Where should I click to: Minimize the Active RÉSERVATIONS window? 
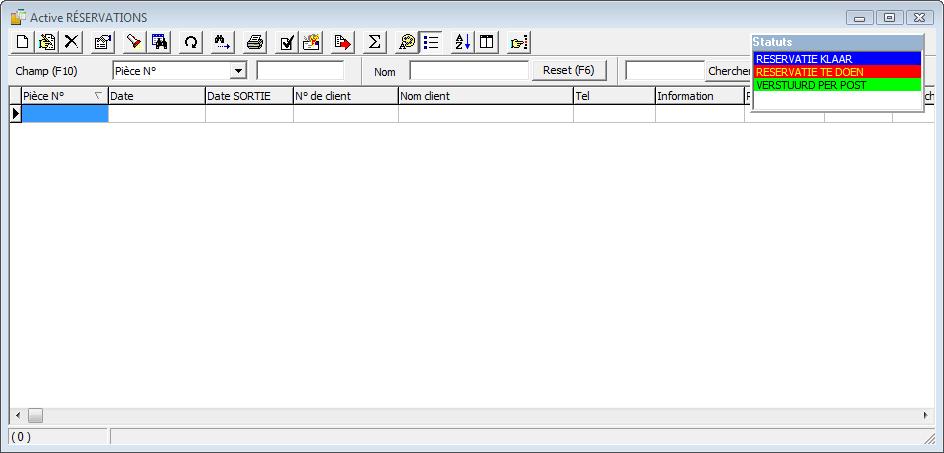point(860,18)
